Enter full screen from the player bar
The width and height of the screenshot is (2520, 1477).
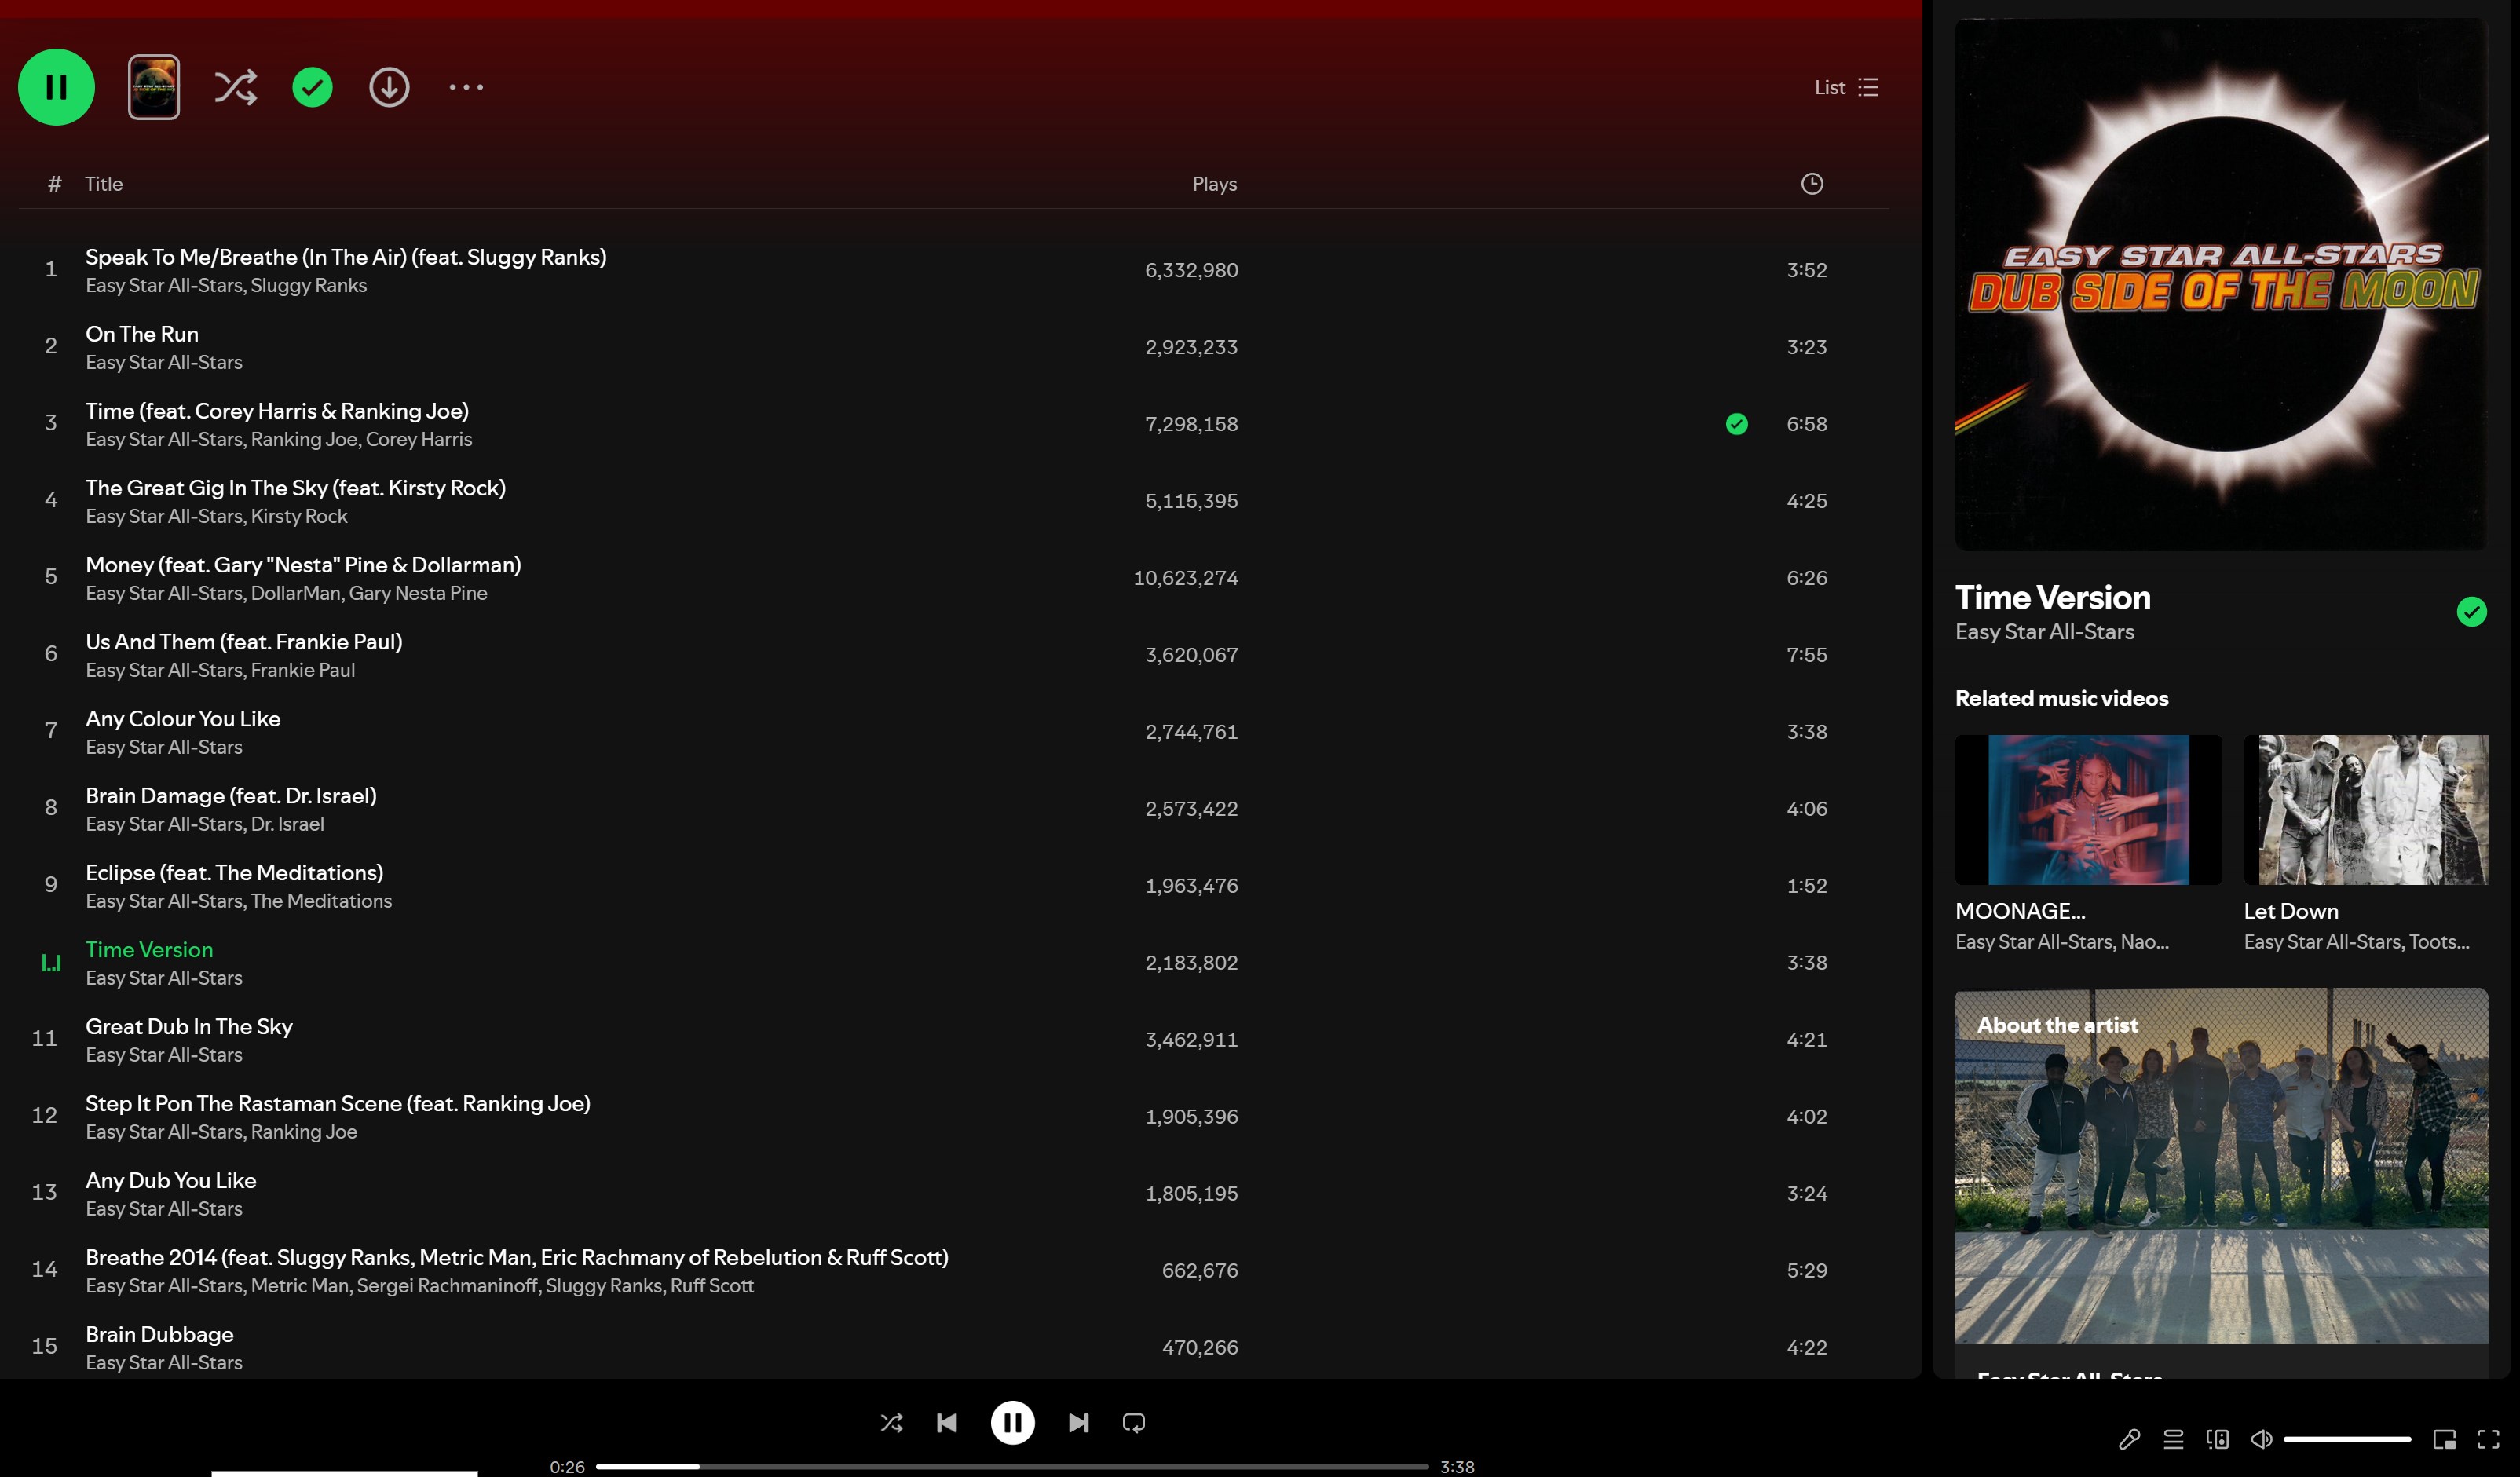(2488, 1439)
